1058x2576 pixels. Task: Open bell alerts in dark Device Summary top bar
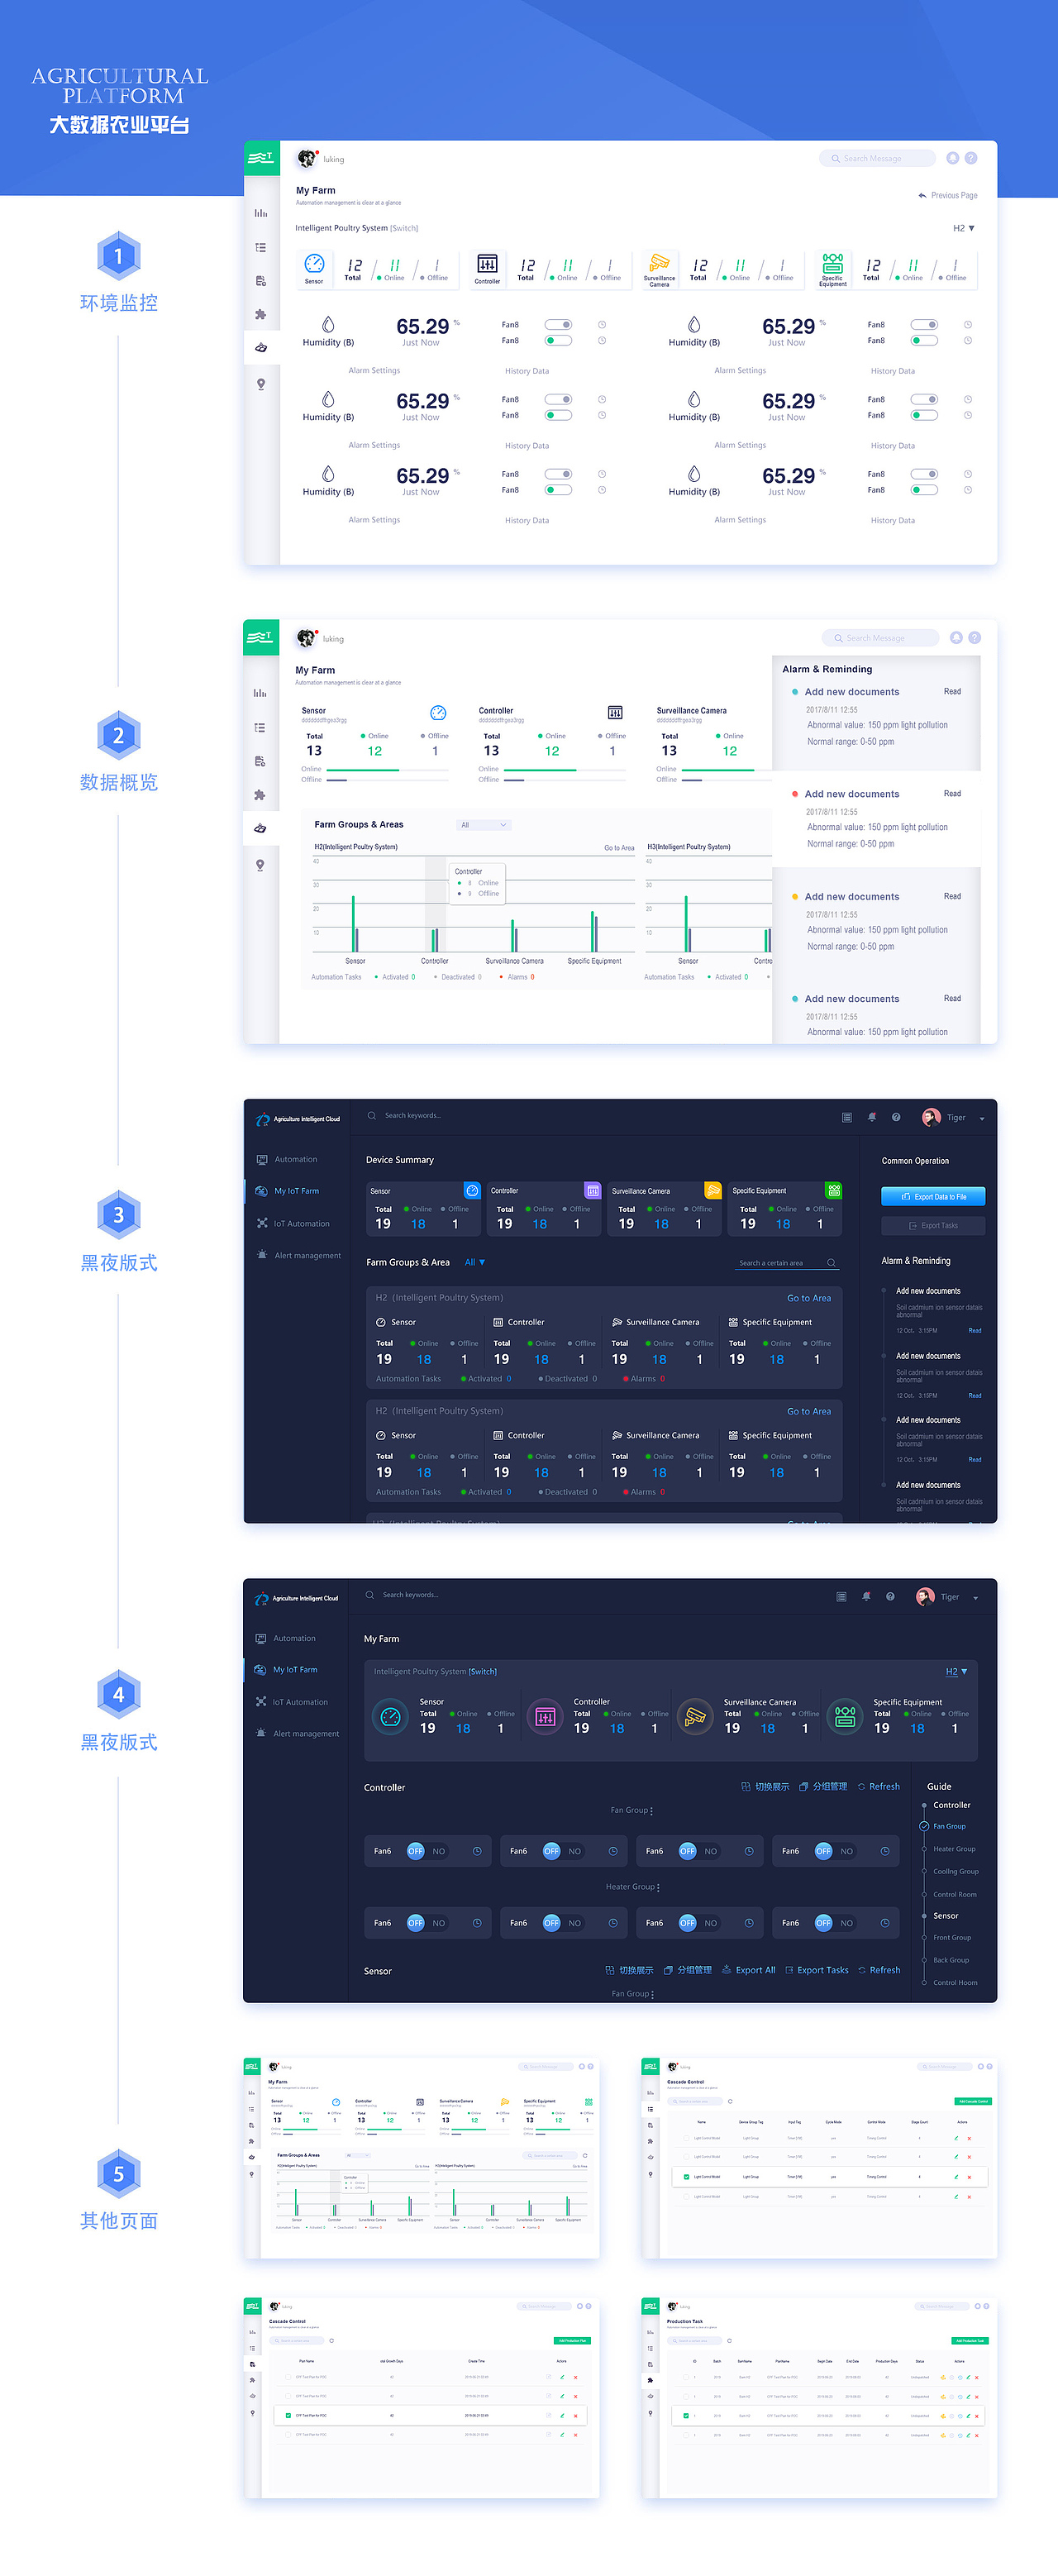872,1118
